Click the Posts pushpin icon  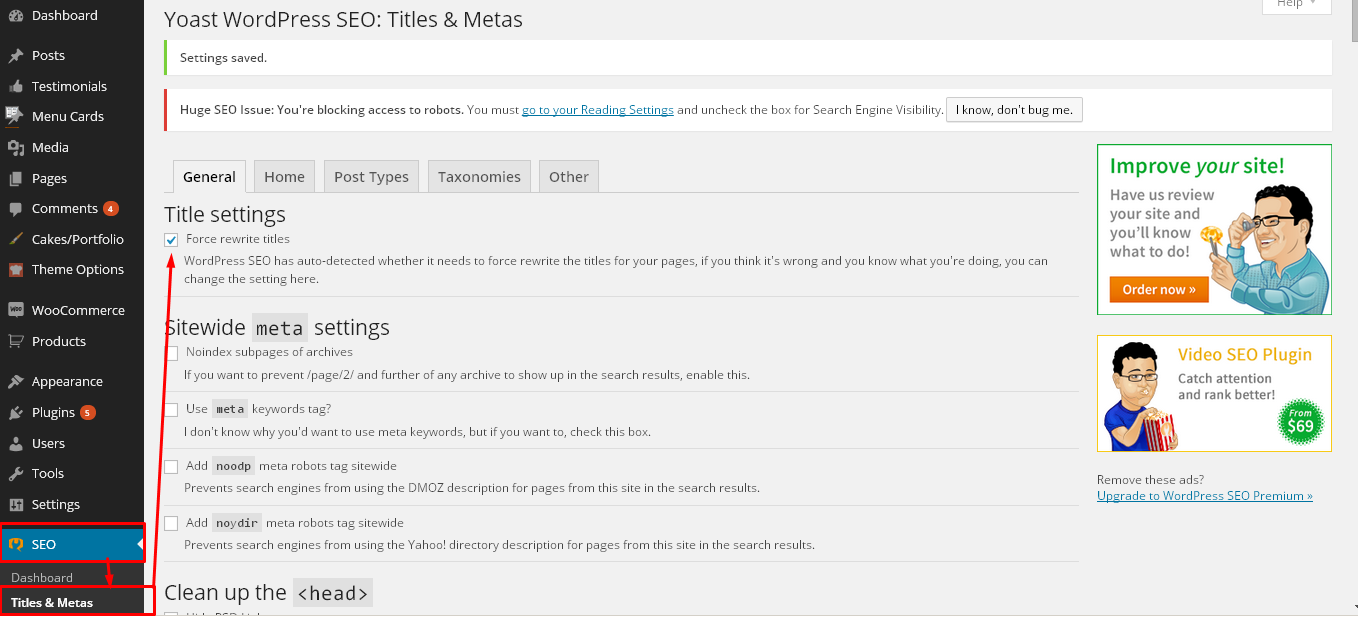point(15,56)
